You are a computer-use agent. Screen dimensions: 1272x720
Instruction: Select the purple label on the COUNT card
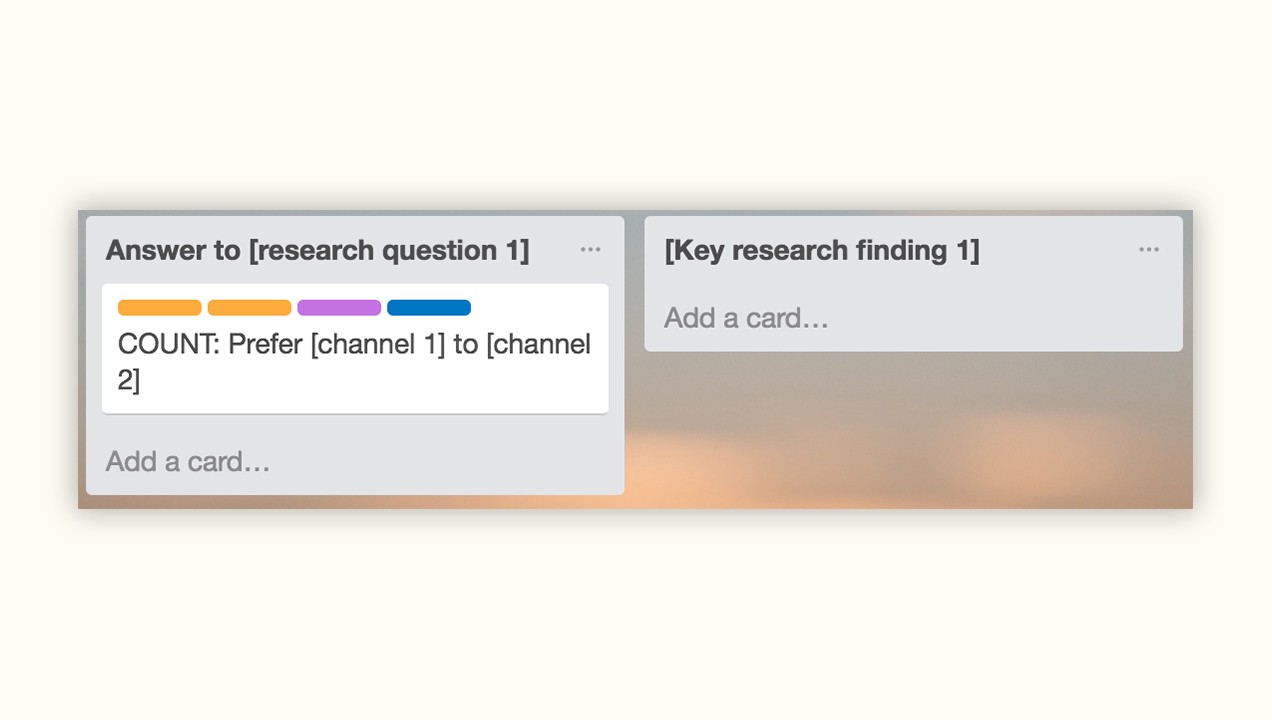(x=339, y=308)
